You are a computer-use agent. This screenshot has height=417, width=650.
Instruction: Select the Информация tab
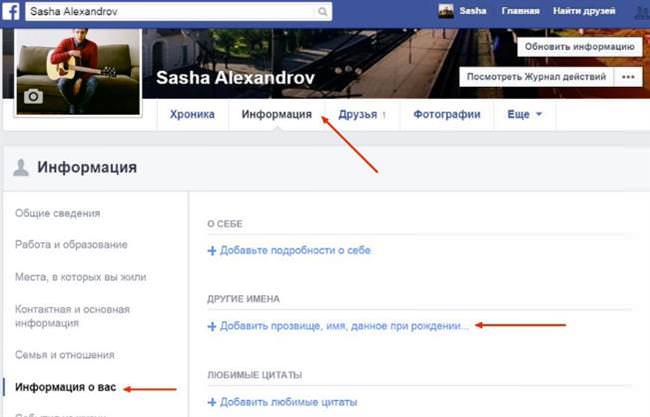pyautogui.click(x=276, y=114)
